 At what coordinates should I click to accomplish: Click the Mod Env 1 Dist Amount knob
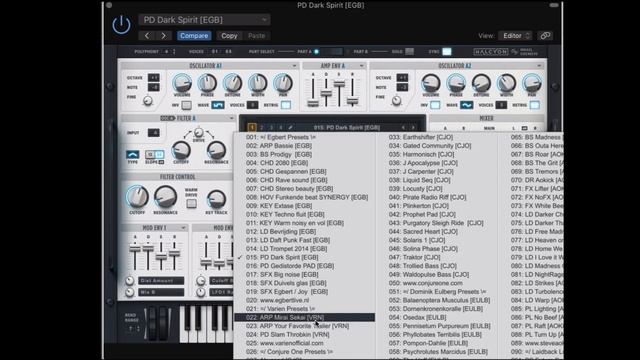(x=130, y=281)
